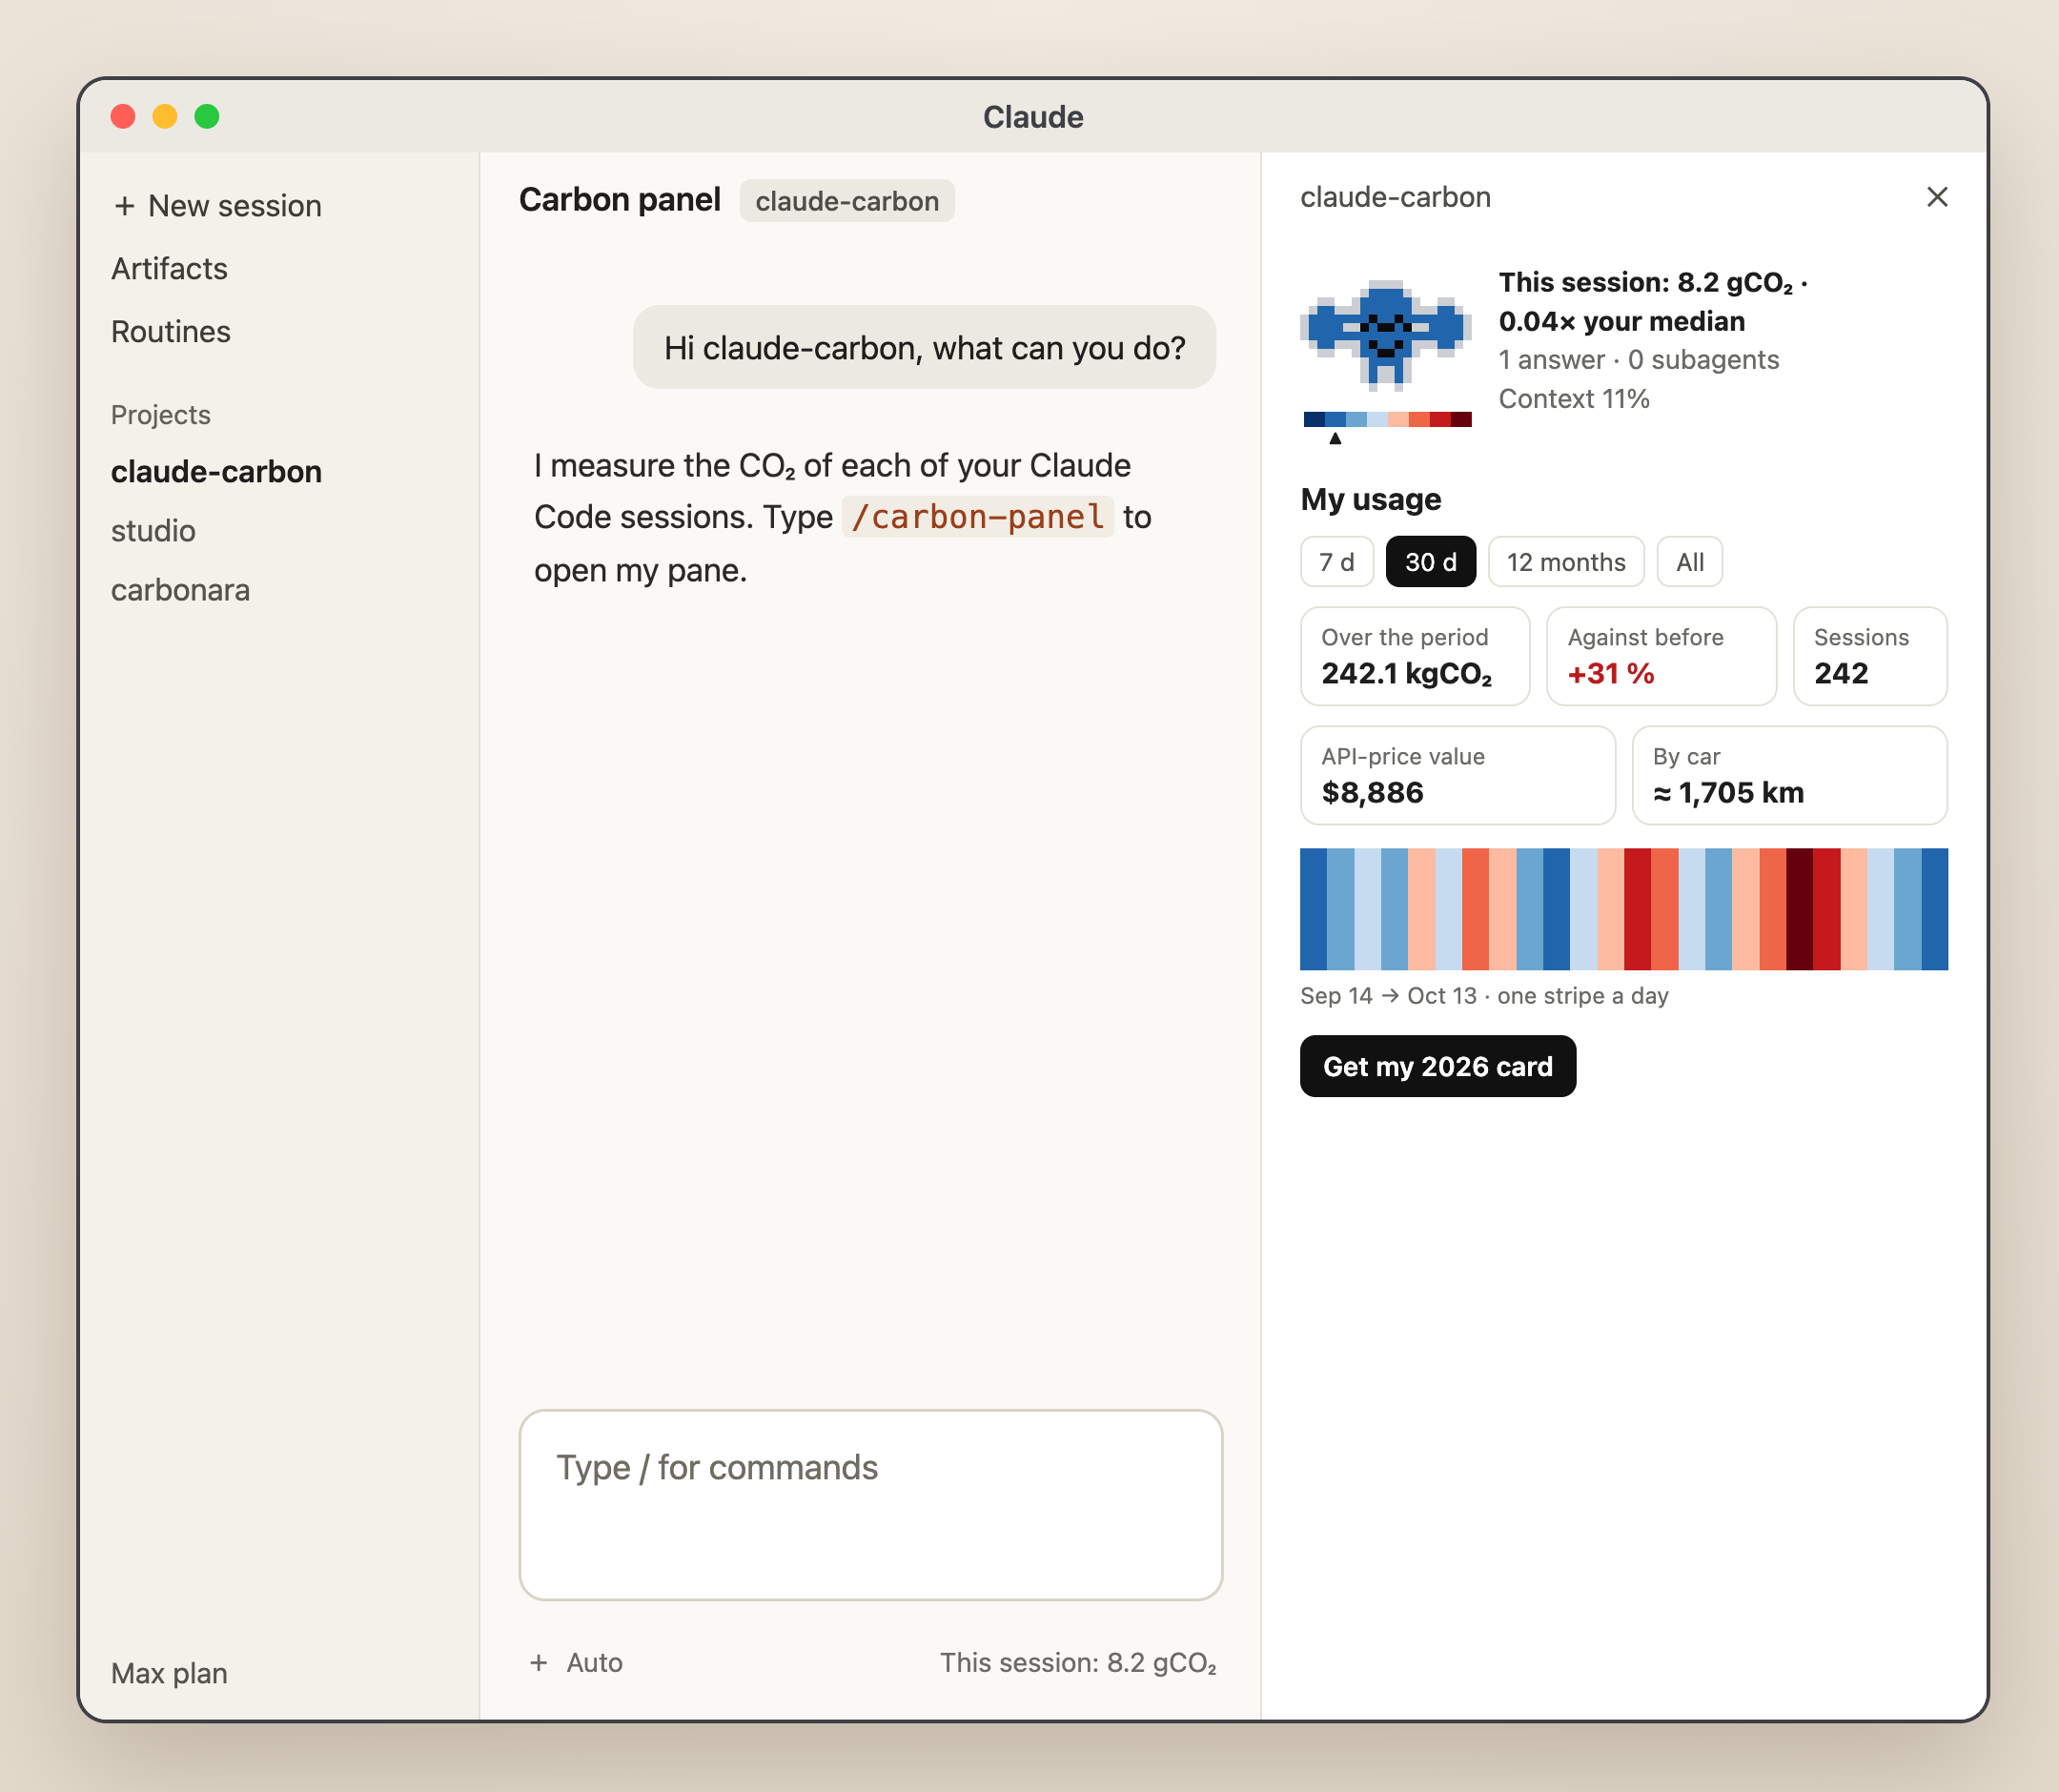Click This session: 8.2 gCO₂ footer status

click(x=1077, y=1662)
